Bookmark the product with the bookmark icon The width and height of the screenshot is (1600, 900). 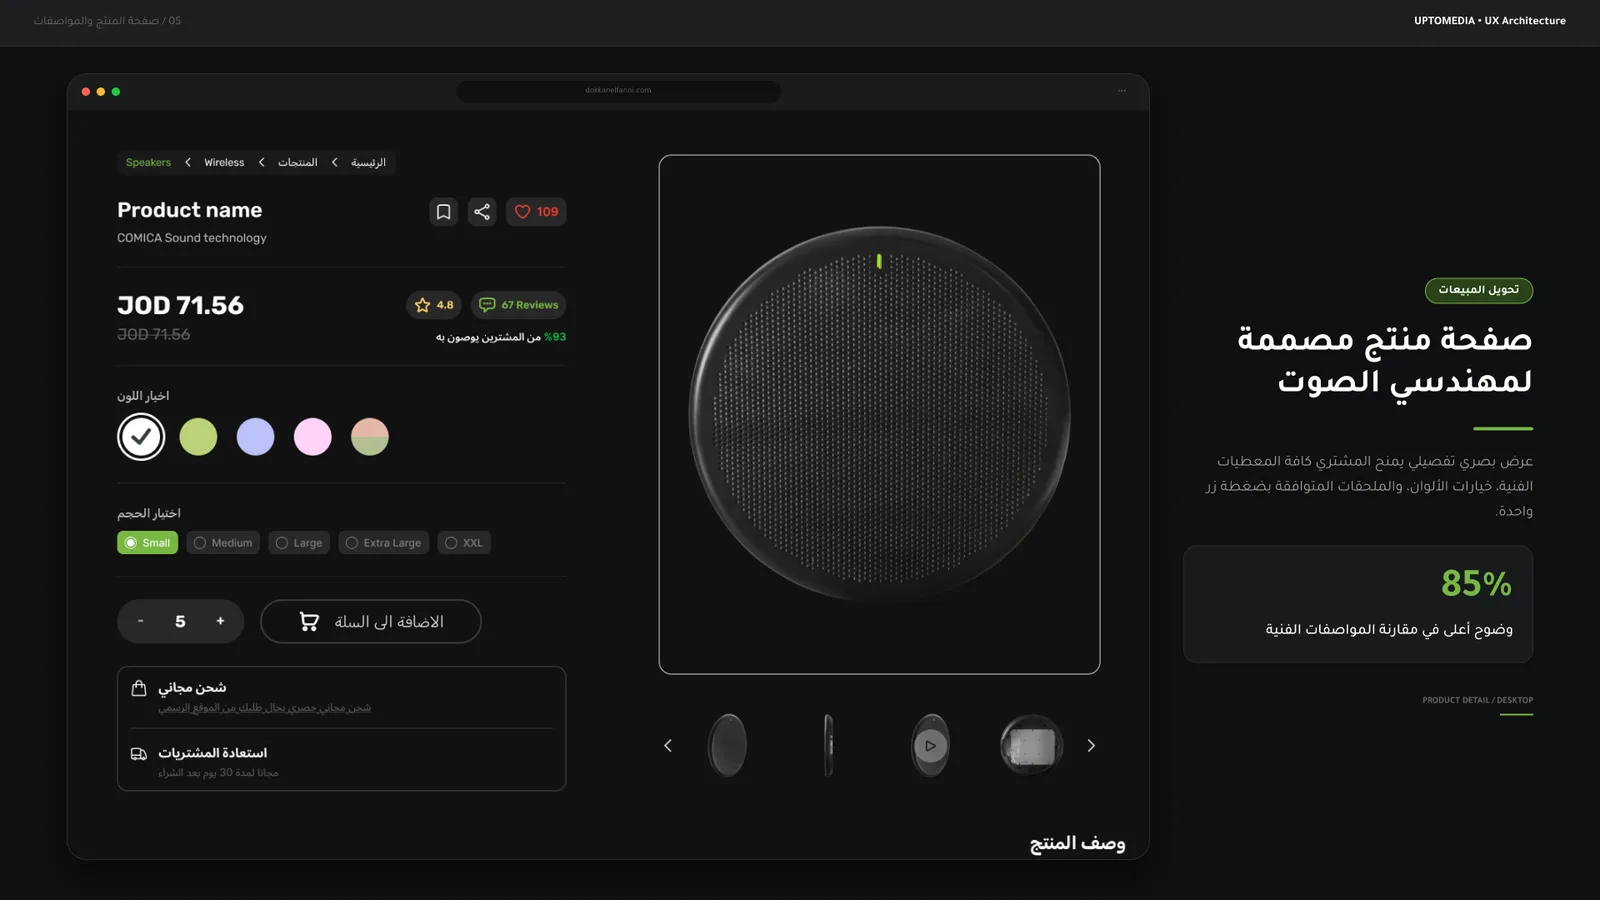(443, 212)
